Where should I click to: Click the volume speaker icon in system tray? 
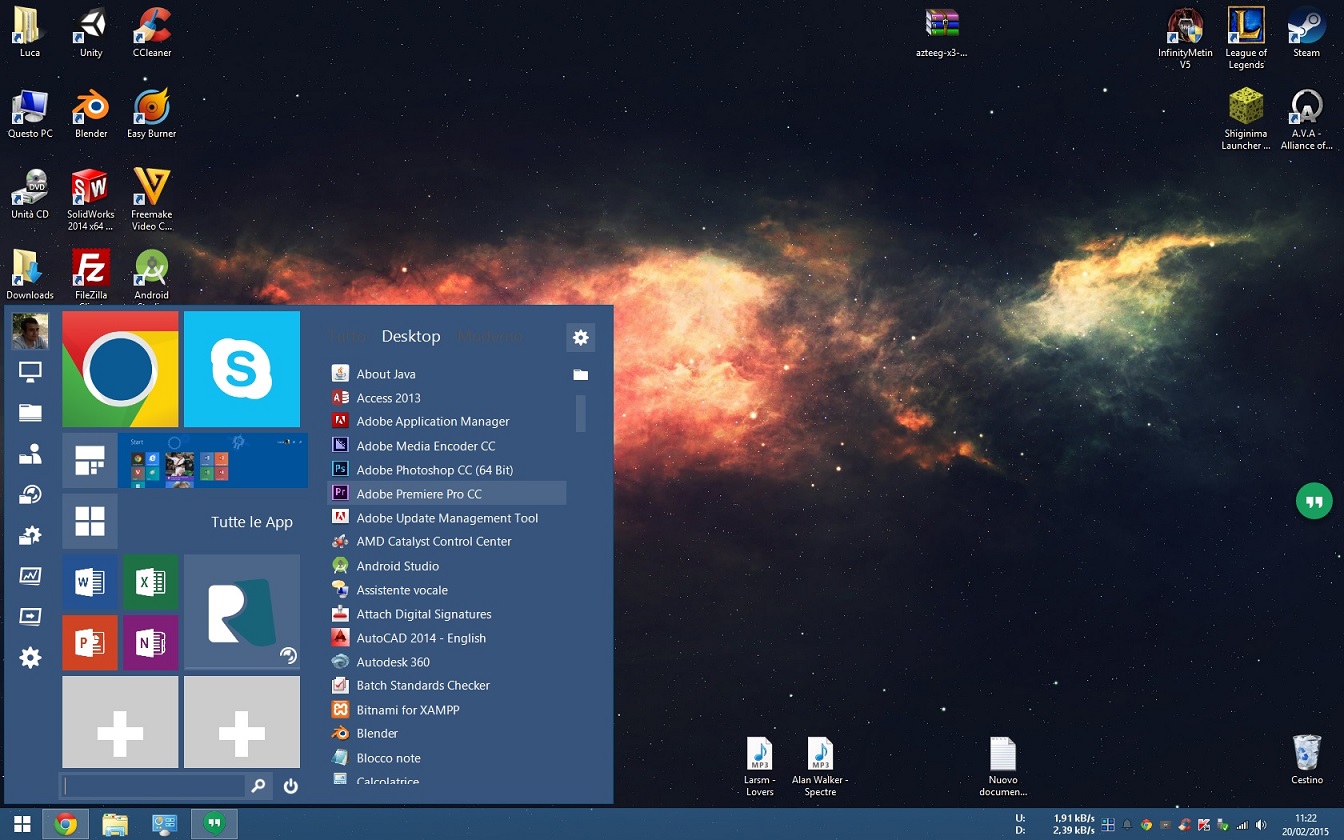click(x=1261, y=825)
